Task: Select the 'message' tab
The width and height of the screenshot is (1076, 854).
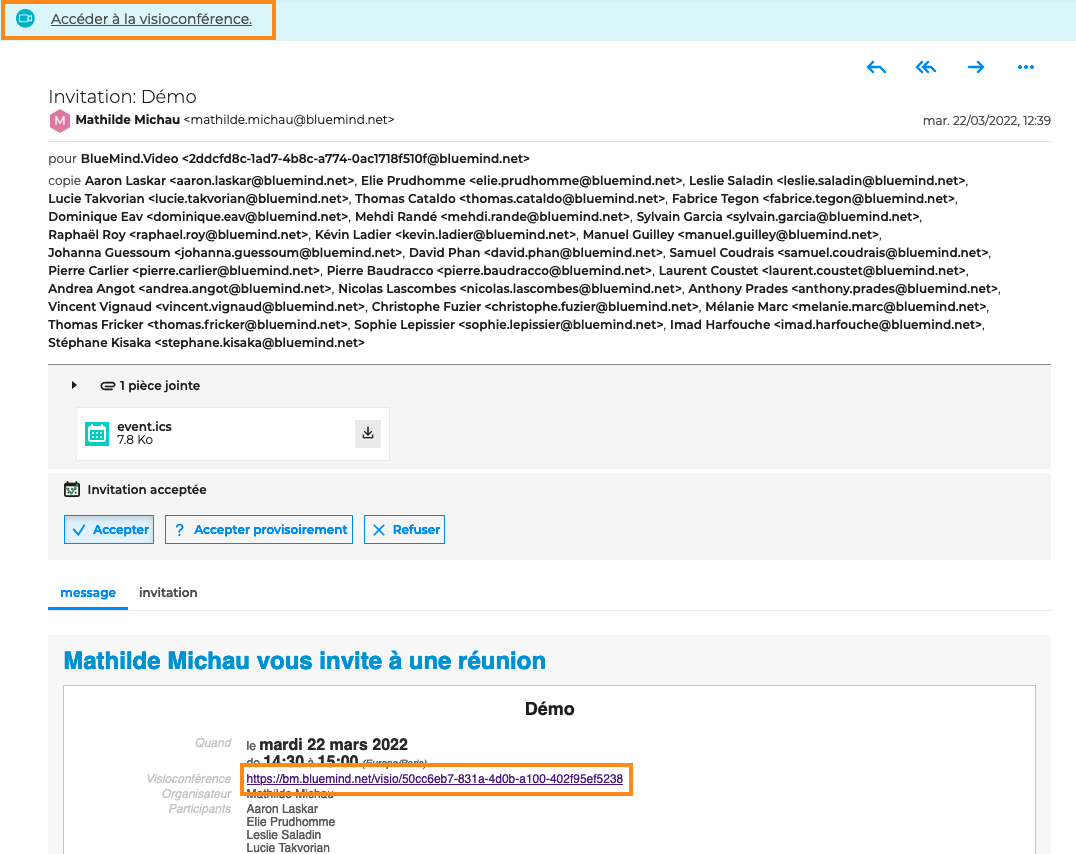Action: (88, 592)
